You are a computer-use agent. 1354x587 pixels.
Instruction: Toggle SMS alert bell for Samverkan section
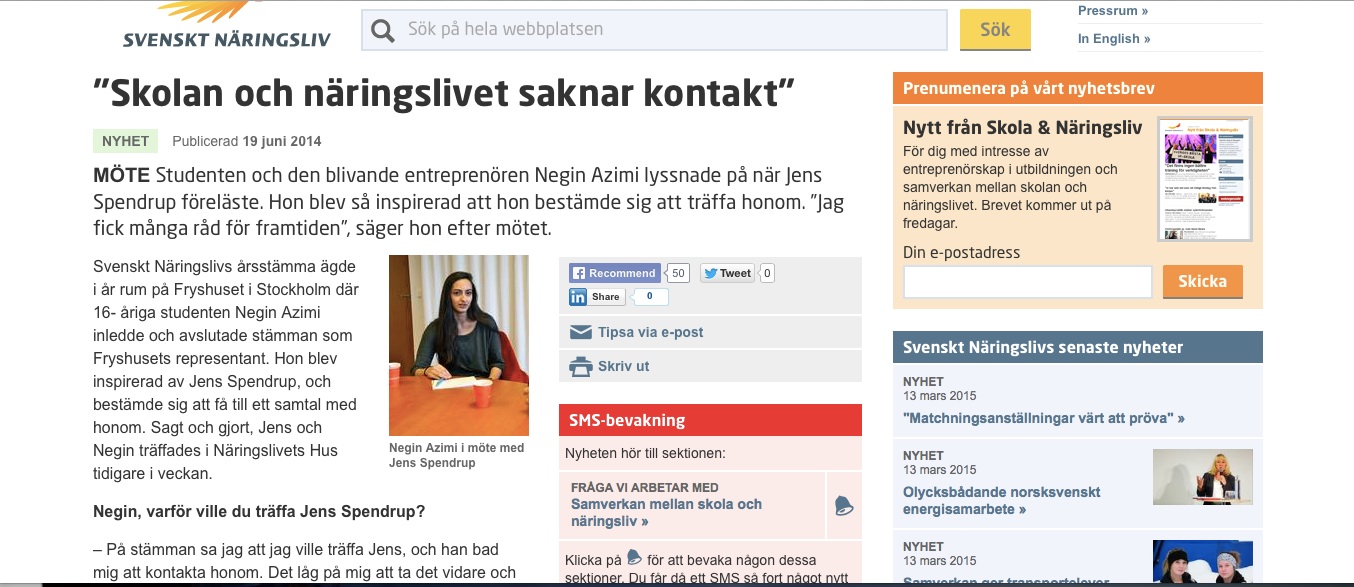[x=844, y=506]
